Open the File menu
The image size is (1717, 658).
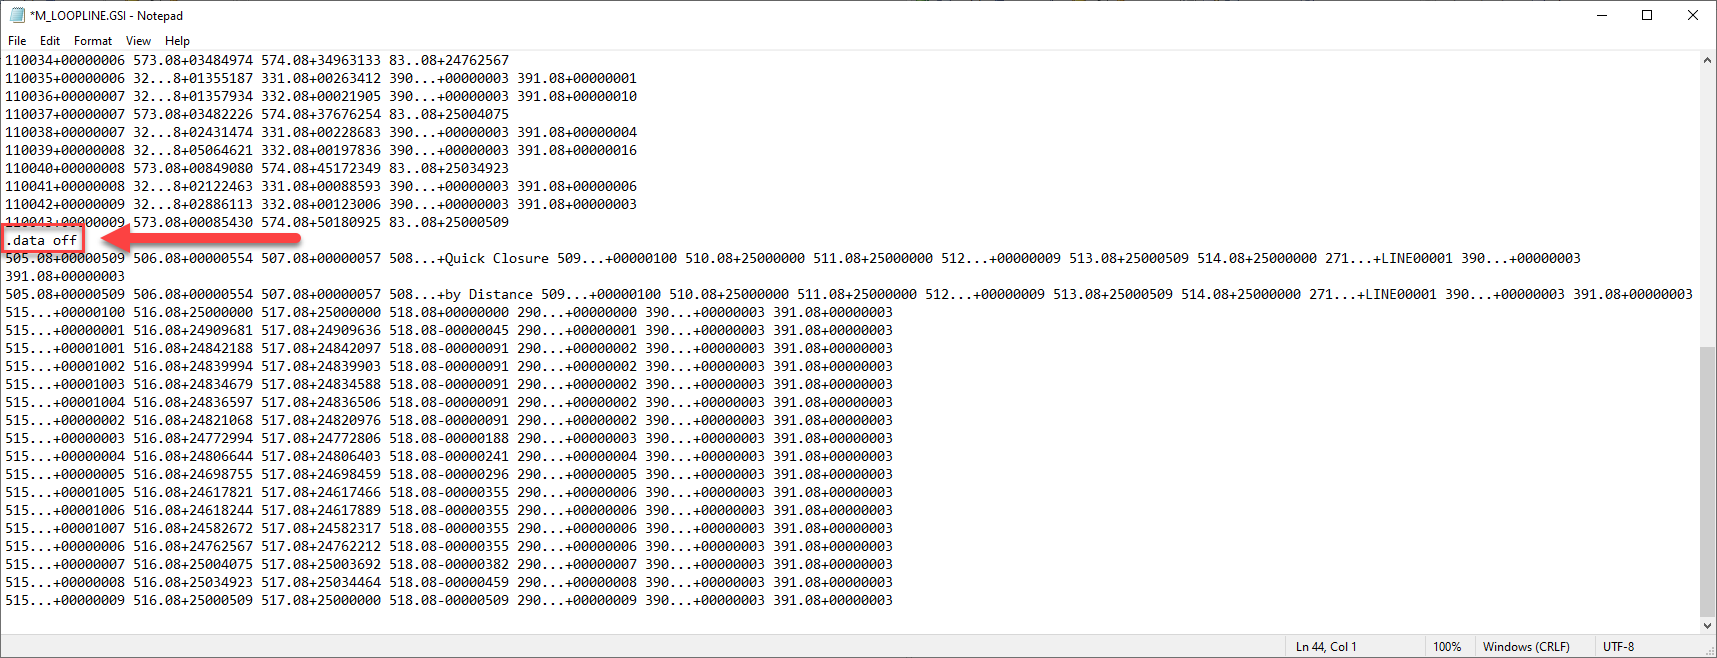(x=17, y=41)
